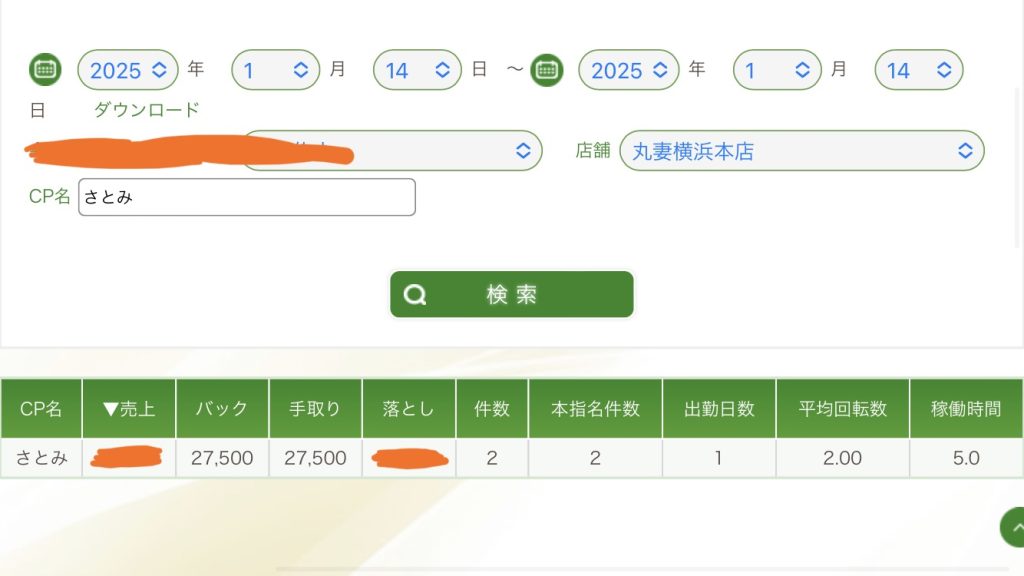Open the end day 14 dropdown
Screen dimensions: 1024x576
tap(918, 70)
